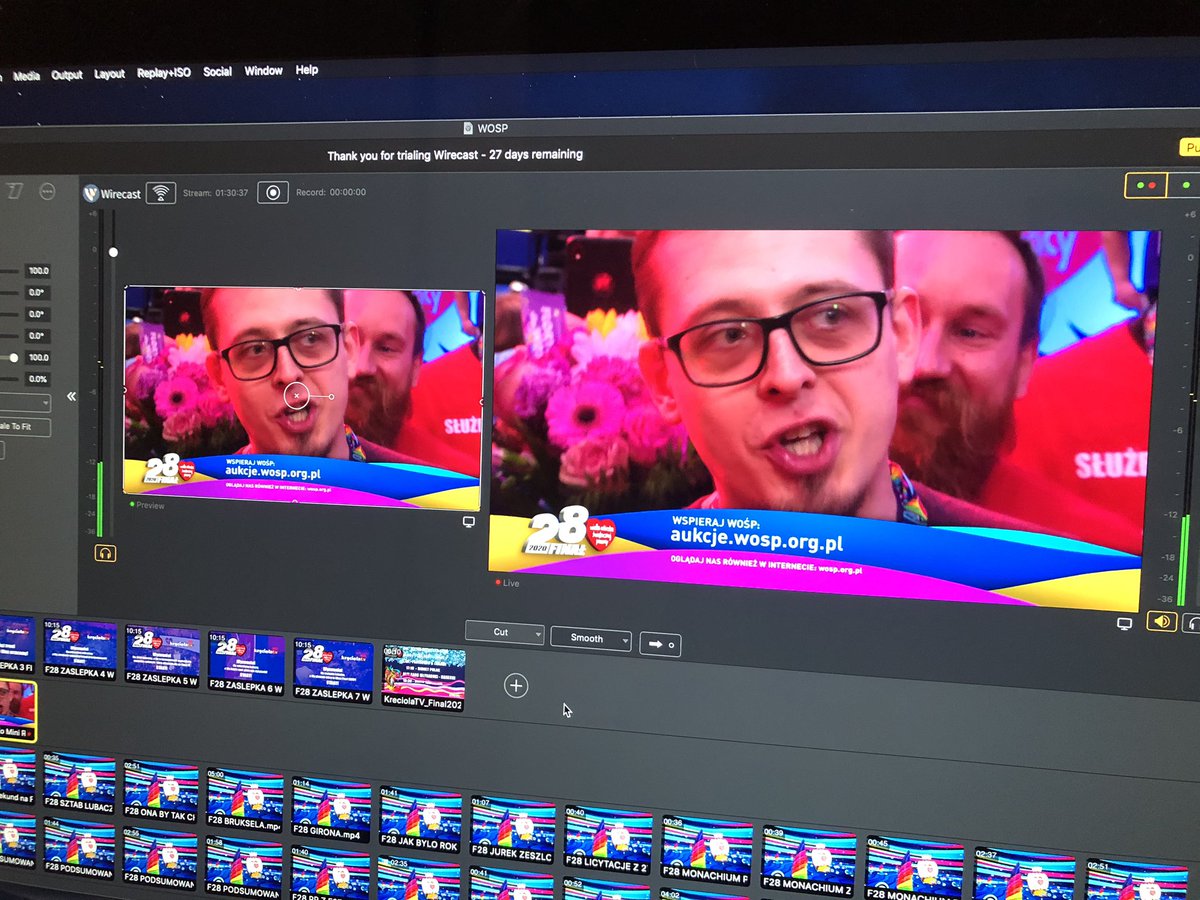The width and height of the screenshot is (1200, 900).
Task: Click the Record timer 00:00:00 text
Action: tap(331, 192)
